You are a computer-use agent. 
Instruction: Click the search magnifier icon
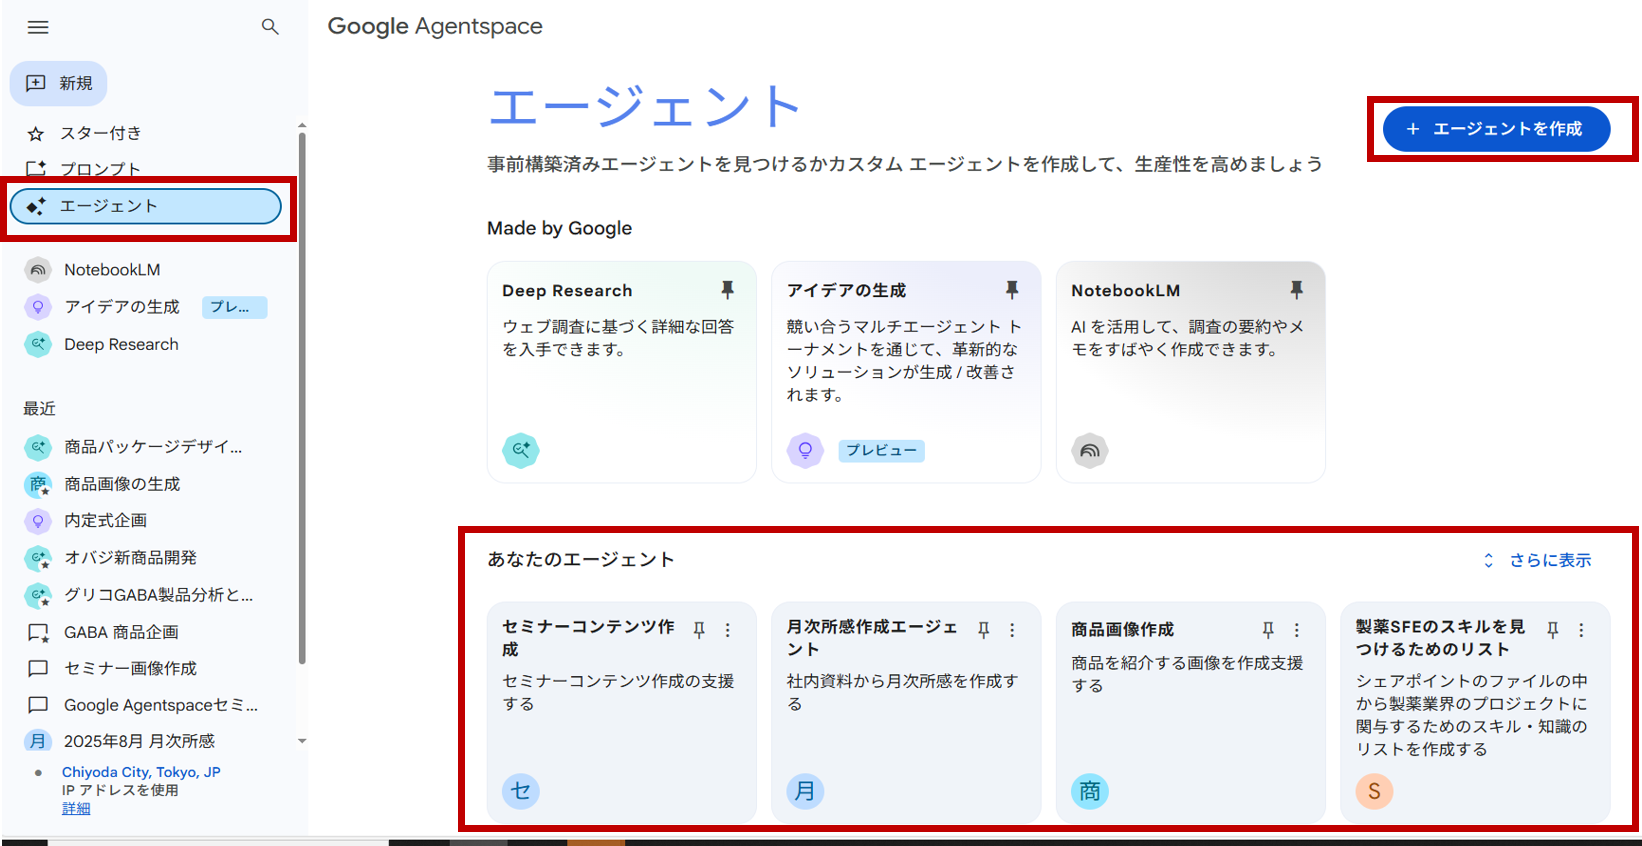[270, 27]
